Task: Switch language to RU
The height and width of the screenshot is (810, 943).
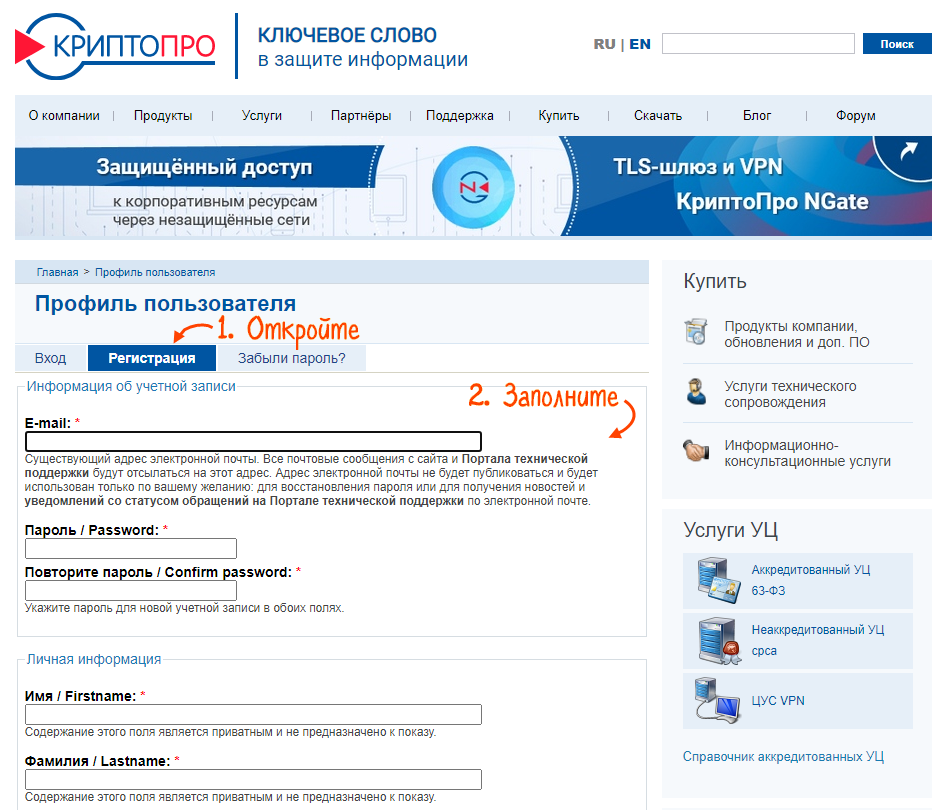Action: pos(604,44)
